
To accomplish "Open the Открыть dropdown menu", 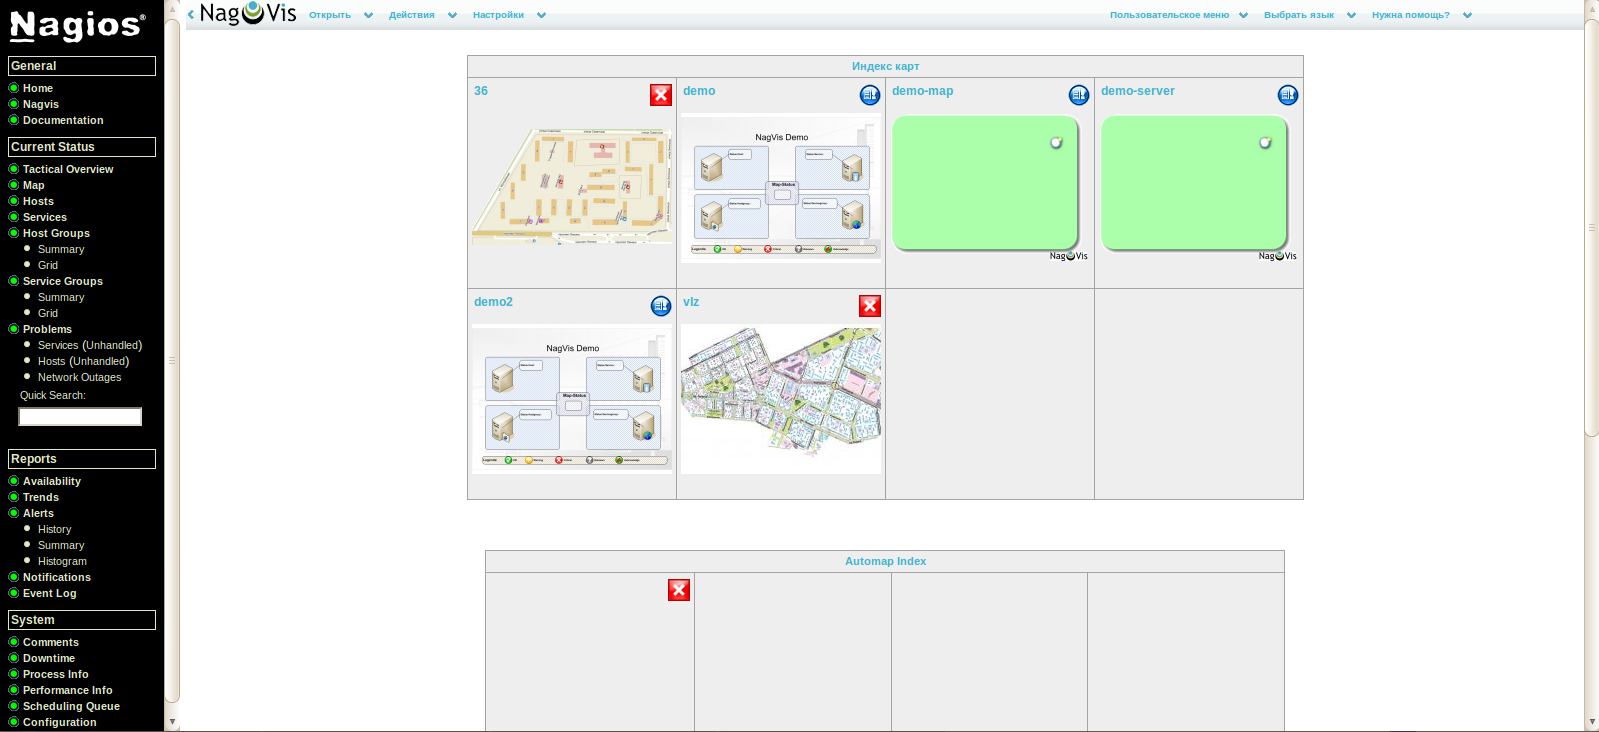I will pos(341,15).
